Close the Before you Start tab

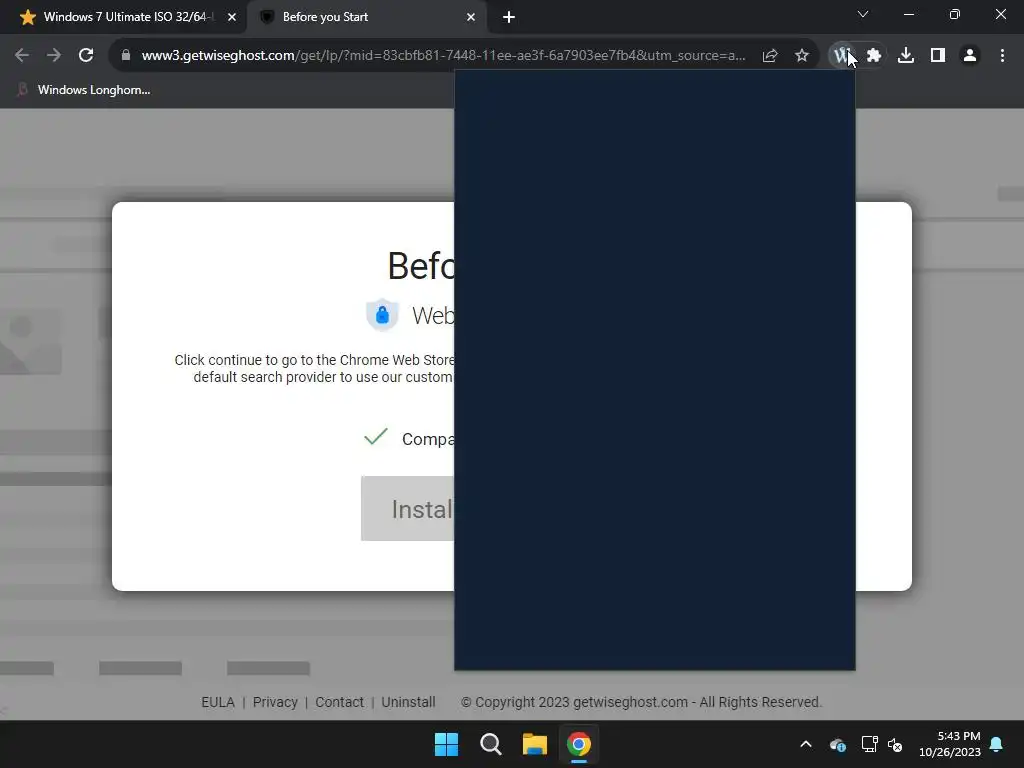click(471, 17)
